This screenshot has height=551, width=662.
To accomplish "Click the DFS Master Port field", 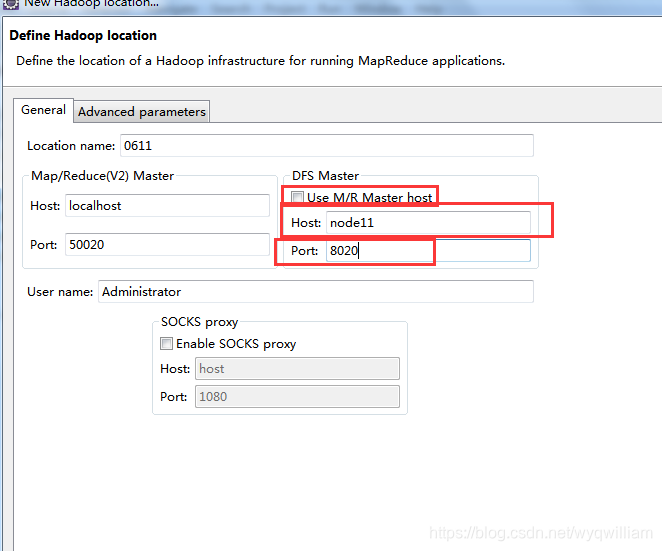I will (428, 250).
